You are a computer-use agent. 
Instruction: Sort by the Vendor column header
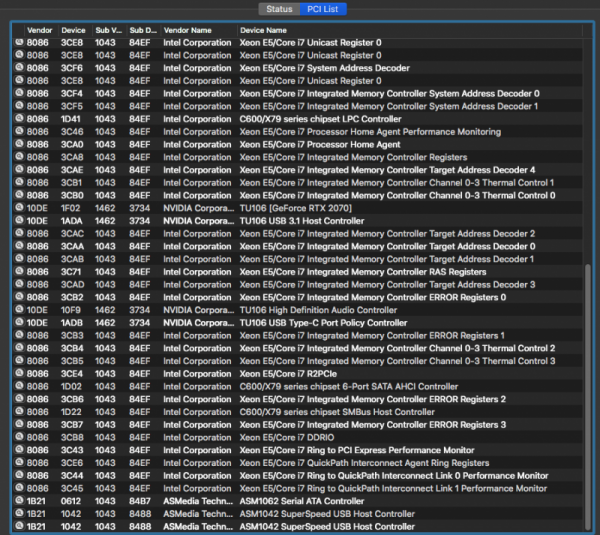40,31
